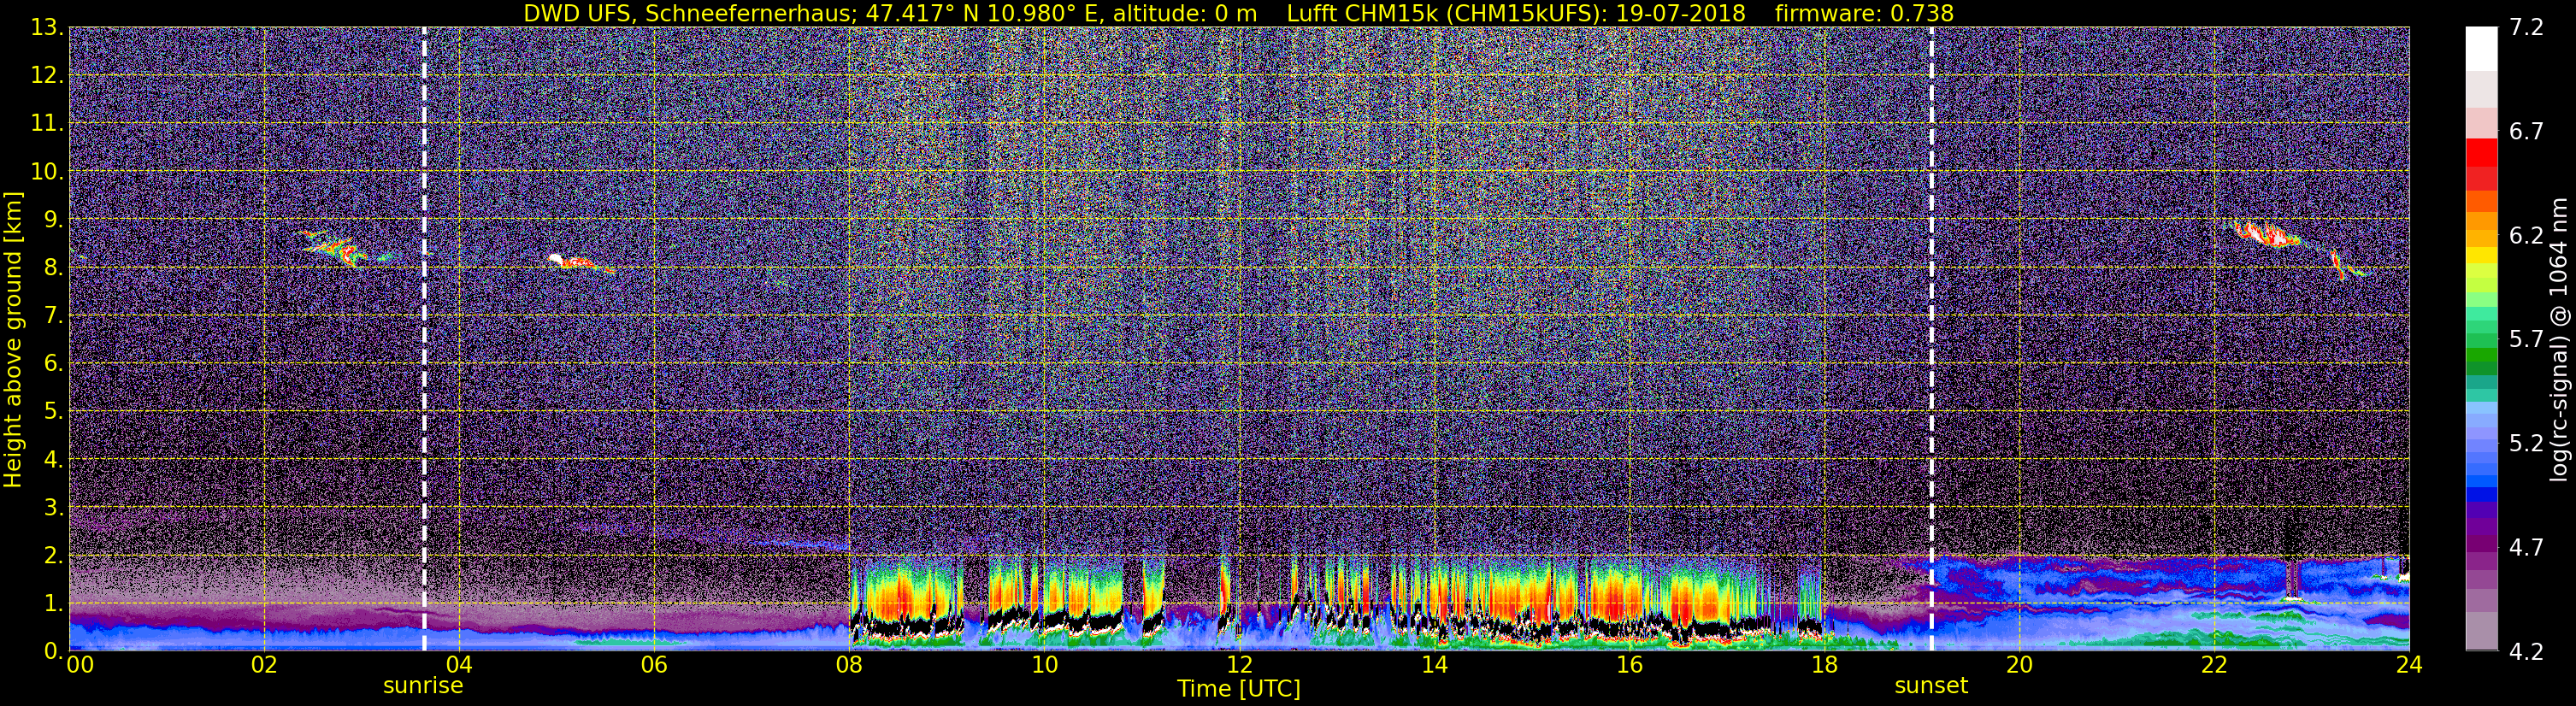The width and height of the screenshot is (2576, 706).
Task: Click the 5 km height tick label
Action: click(53, 412)
